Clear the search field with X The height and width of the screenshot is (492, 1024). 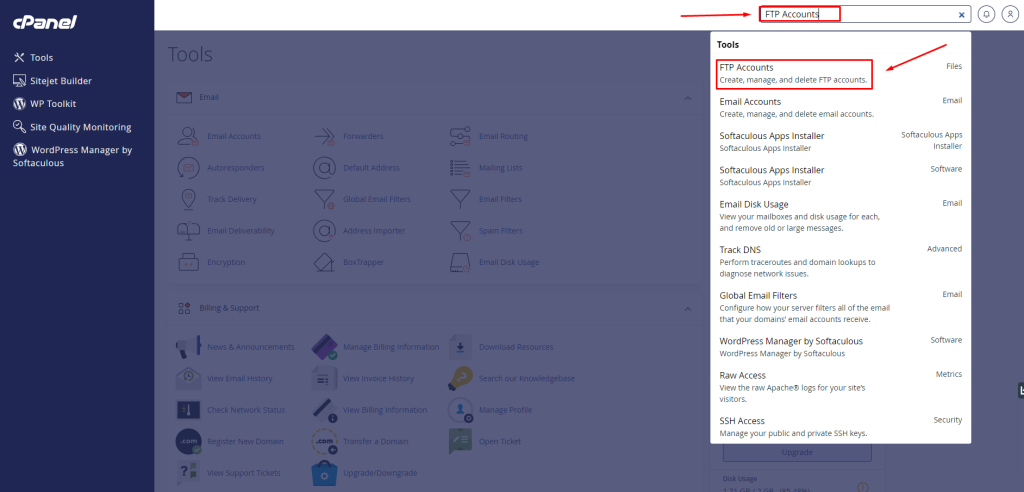(x=961, y=14)
